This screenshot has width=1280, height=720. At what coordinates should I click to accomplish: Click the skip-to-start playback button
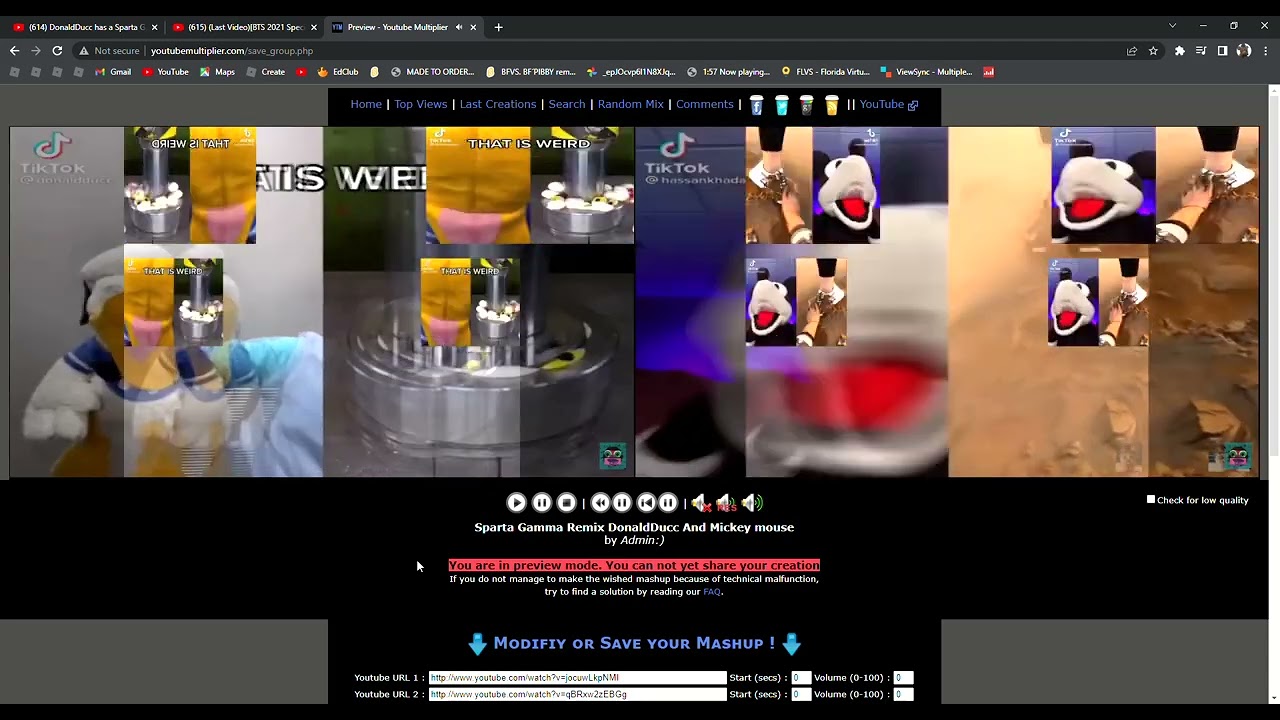coord(646,503)
